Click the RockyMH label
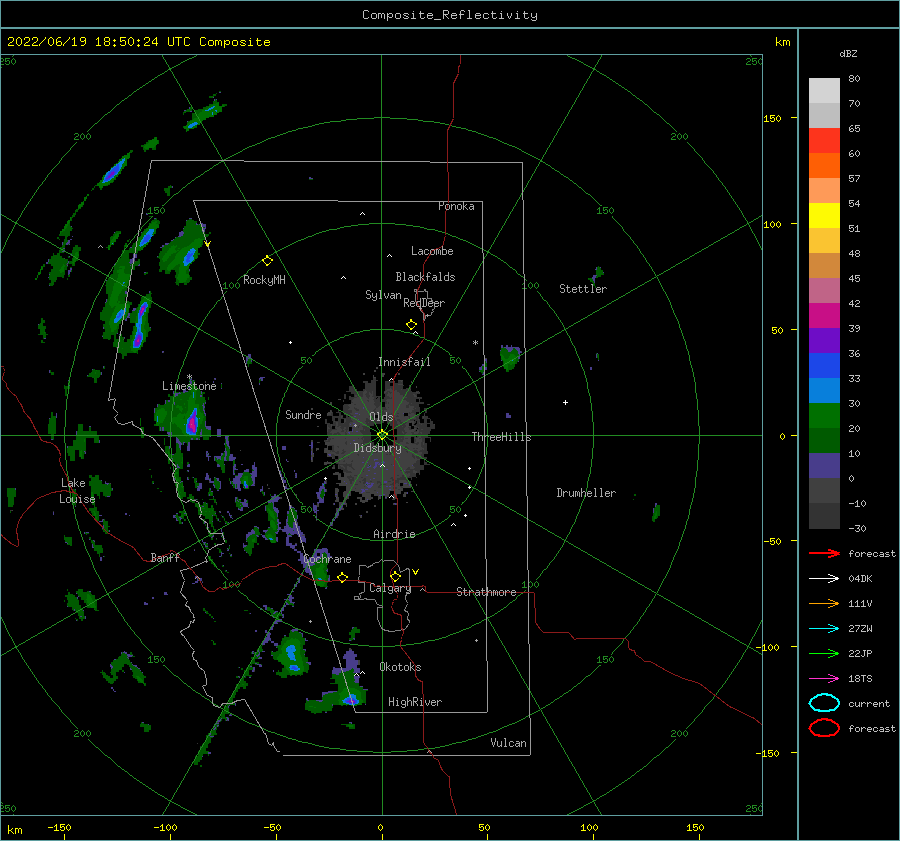 [x=264, y=280]
